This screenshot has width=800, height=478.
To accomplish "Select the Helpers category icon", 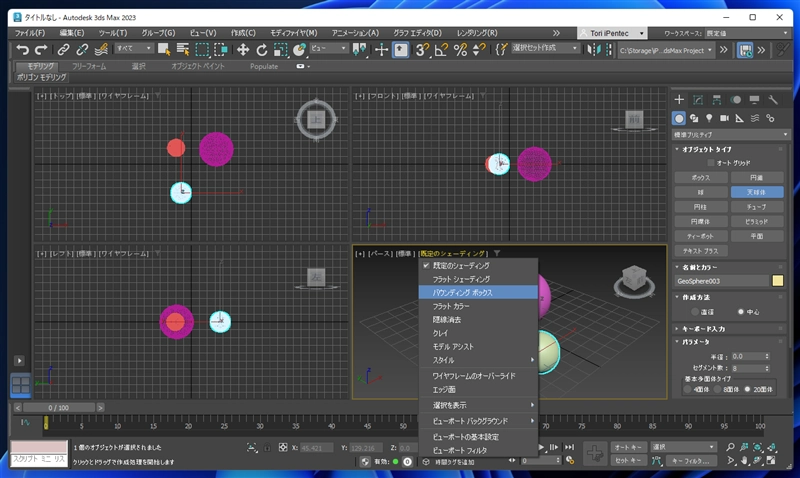I will [x=740, y=118].
